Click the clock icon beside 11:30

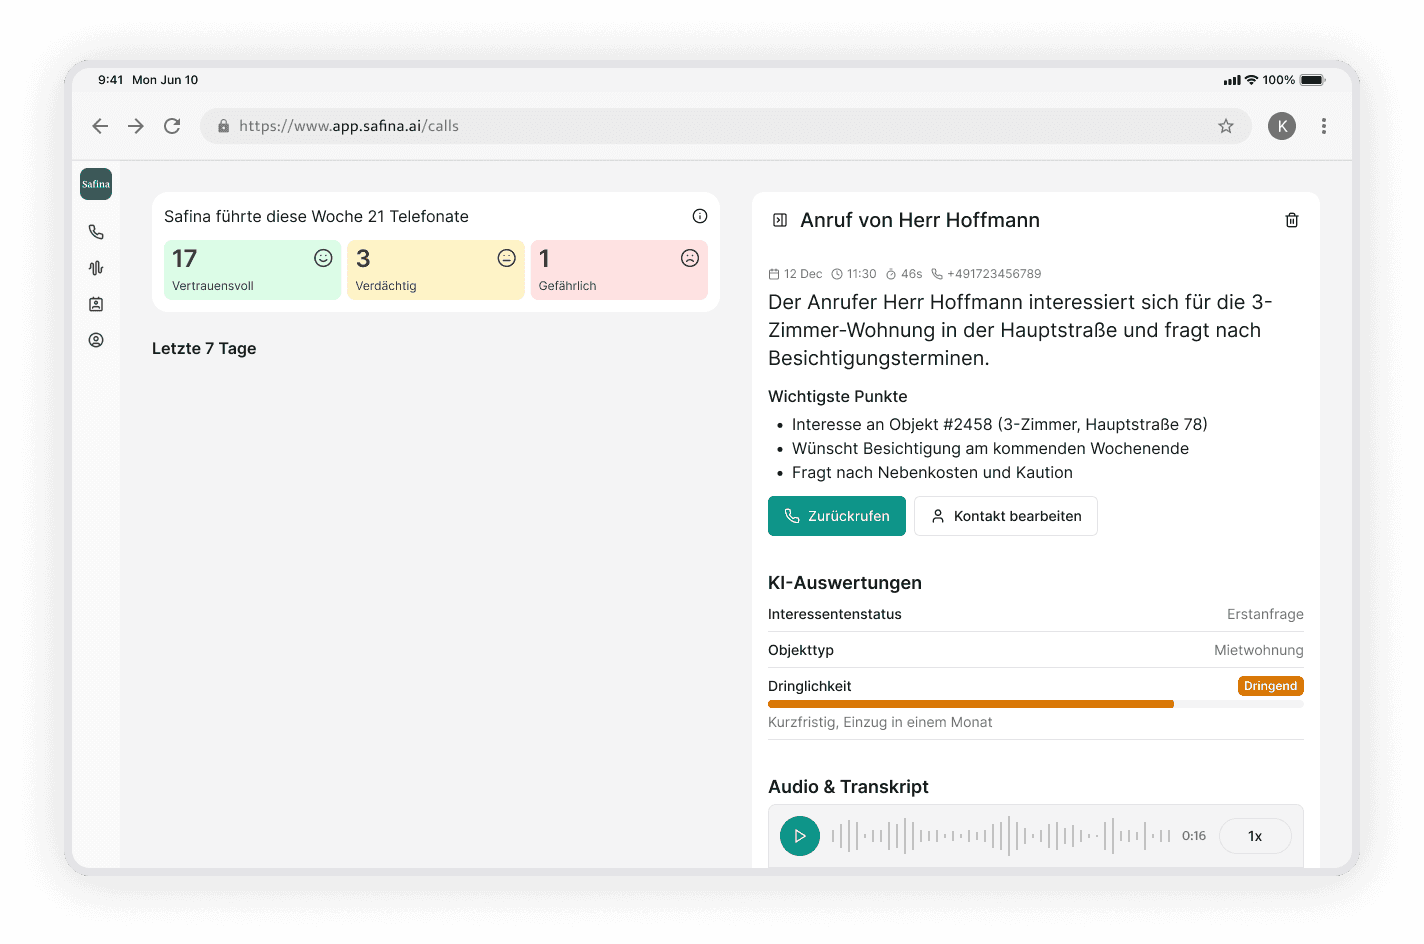837,274
